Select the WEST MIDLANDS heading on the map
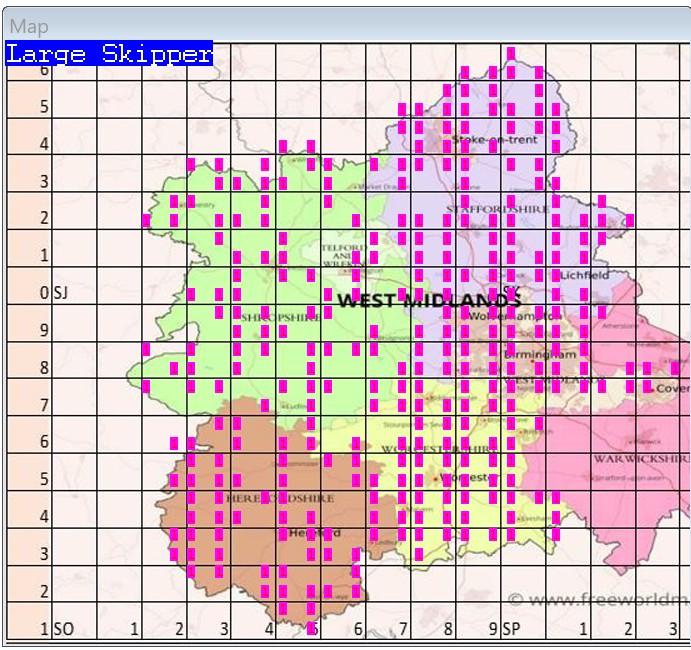 pos(429,300)
